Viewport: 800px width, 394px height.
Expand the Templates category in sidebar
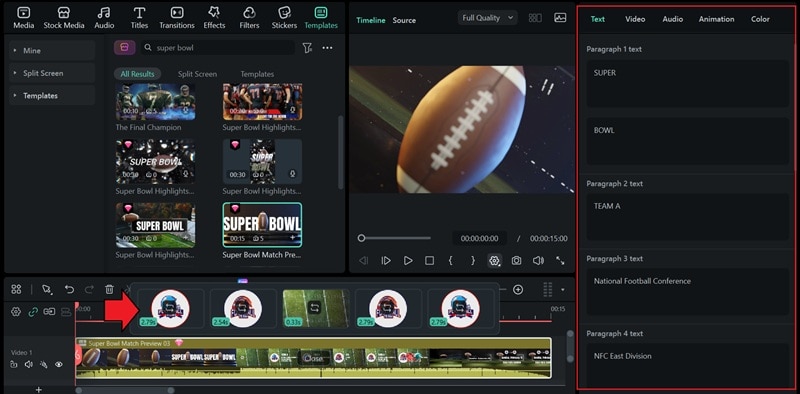pyautogui.click(x=52, y=95)
